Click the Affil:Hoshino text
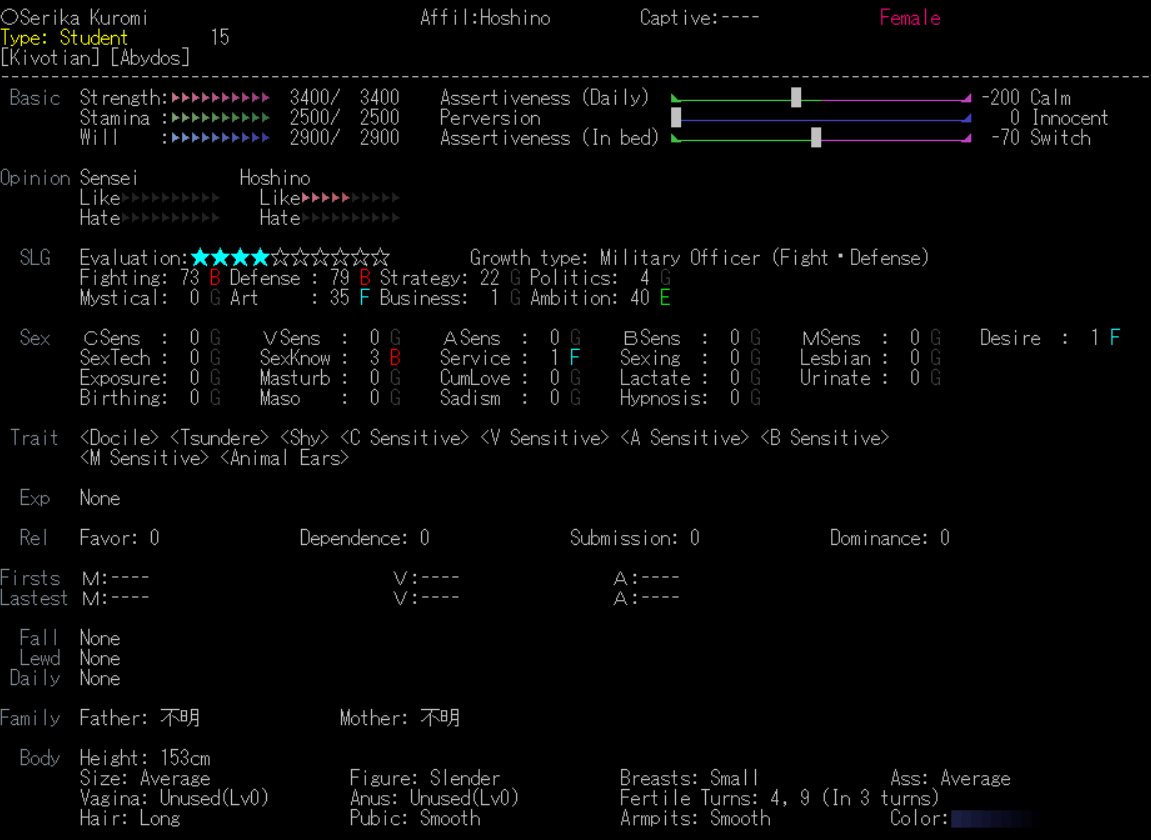1151x840 pixels. coord(485,18)
